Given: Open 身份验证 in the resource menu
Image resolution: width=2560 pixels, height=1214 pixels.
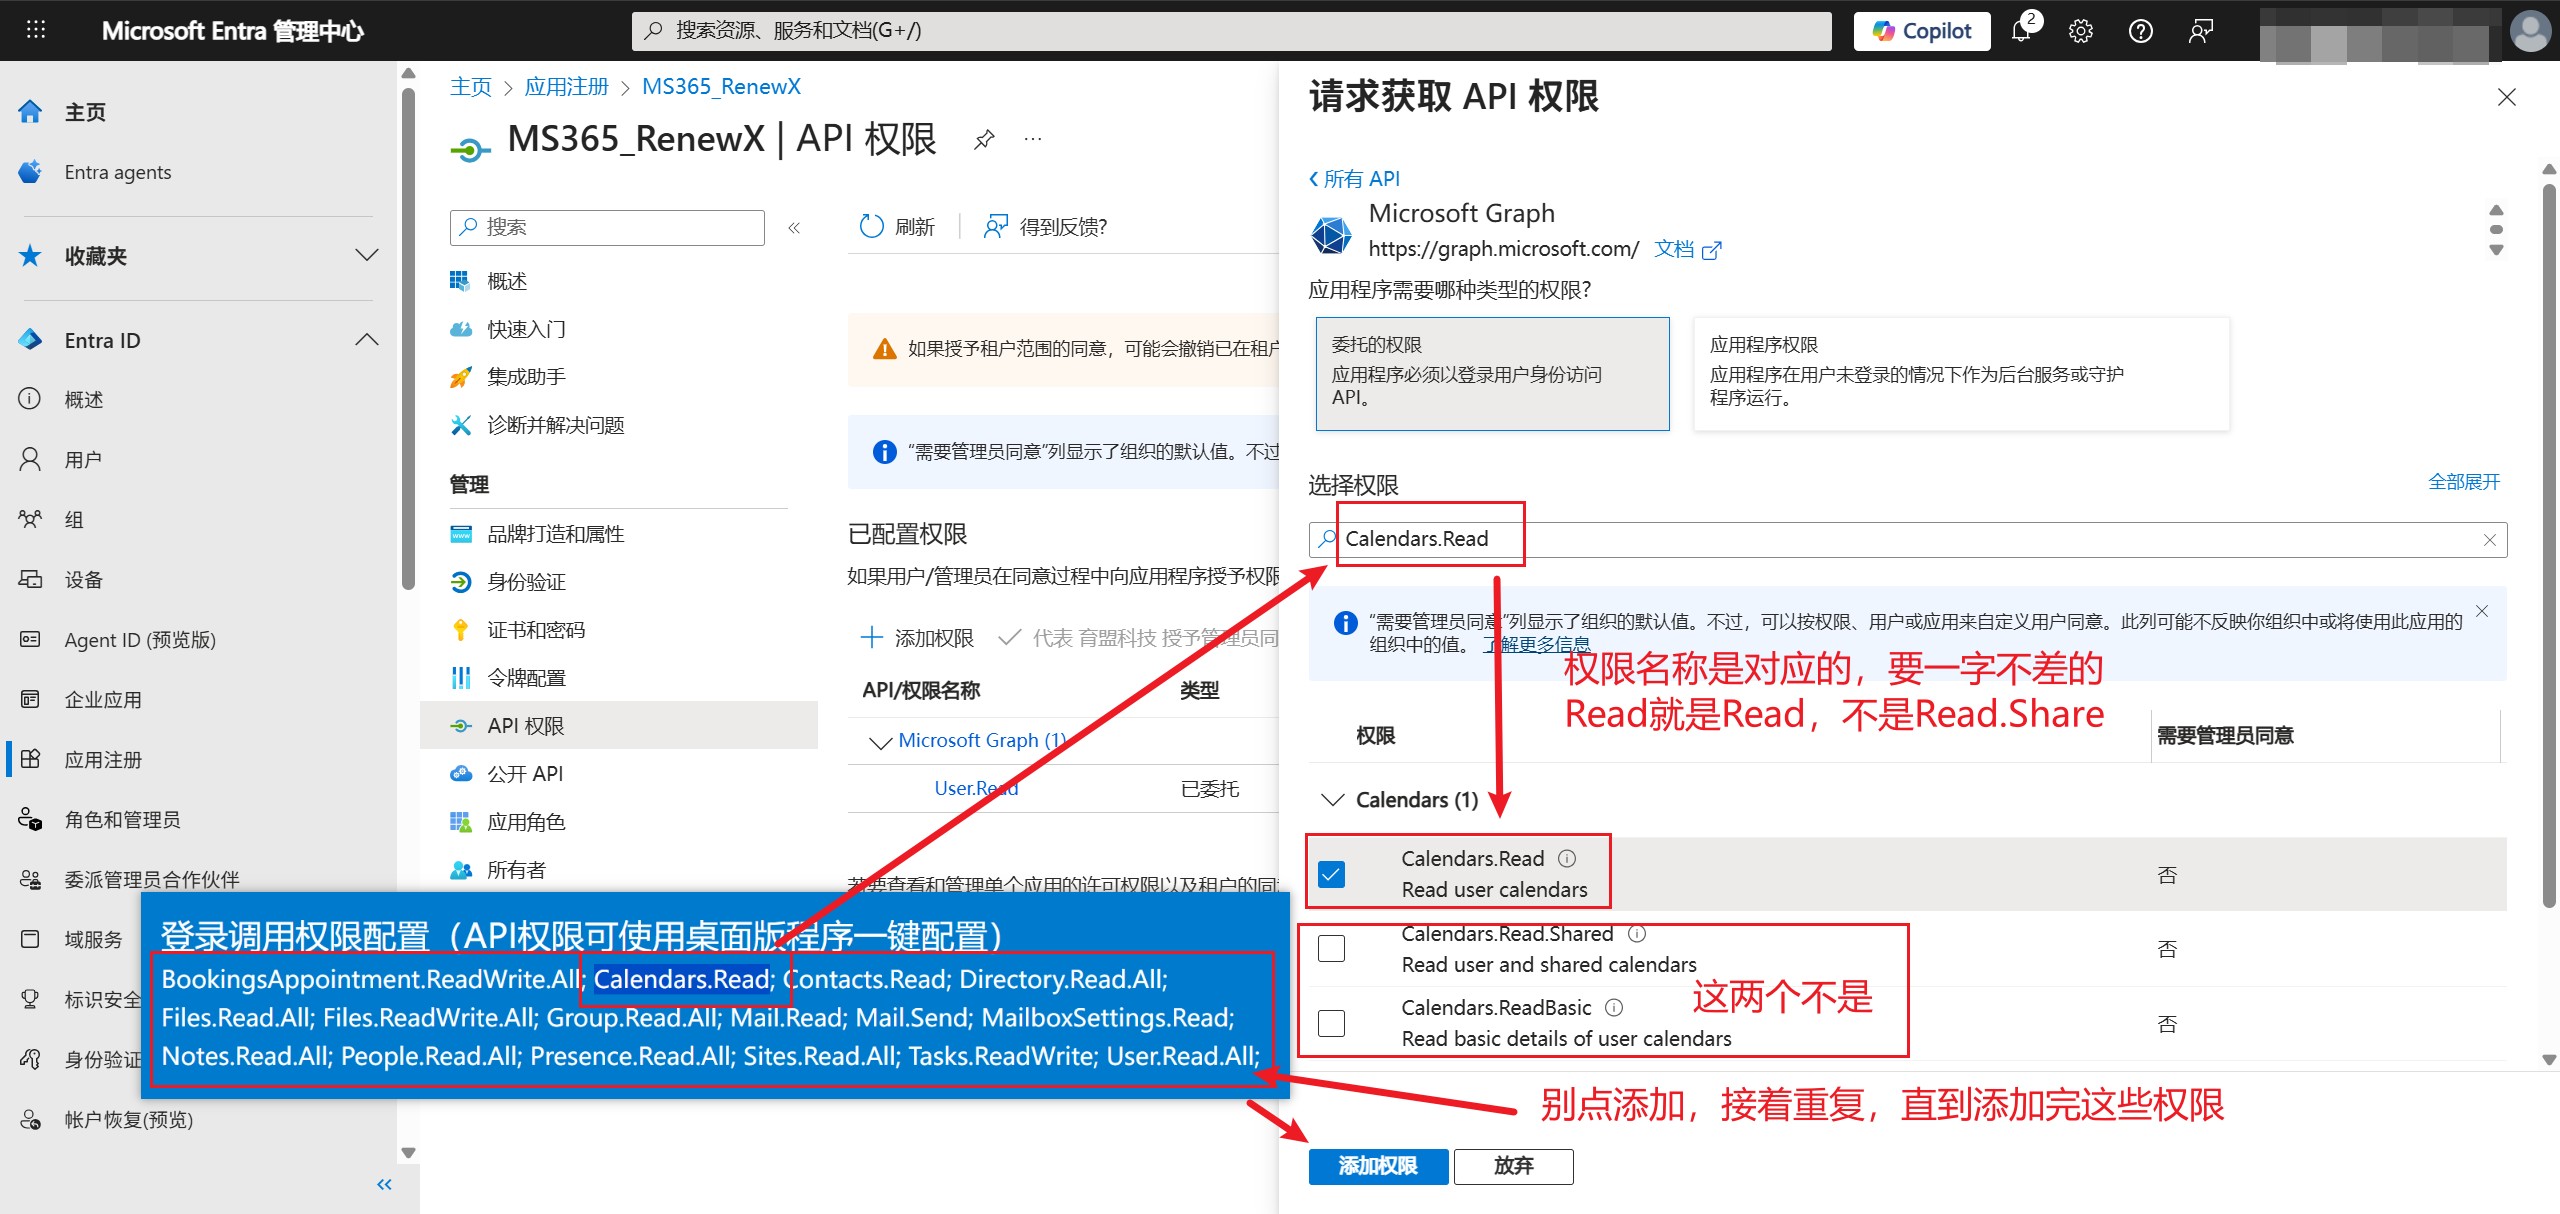Looking at the screenshot, I should tap(526, 582).
